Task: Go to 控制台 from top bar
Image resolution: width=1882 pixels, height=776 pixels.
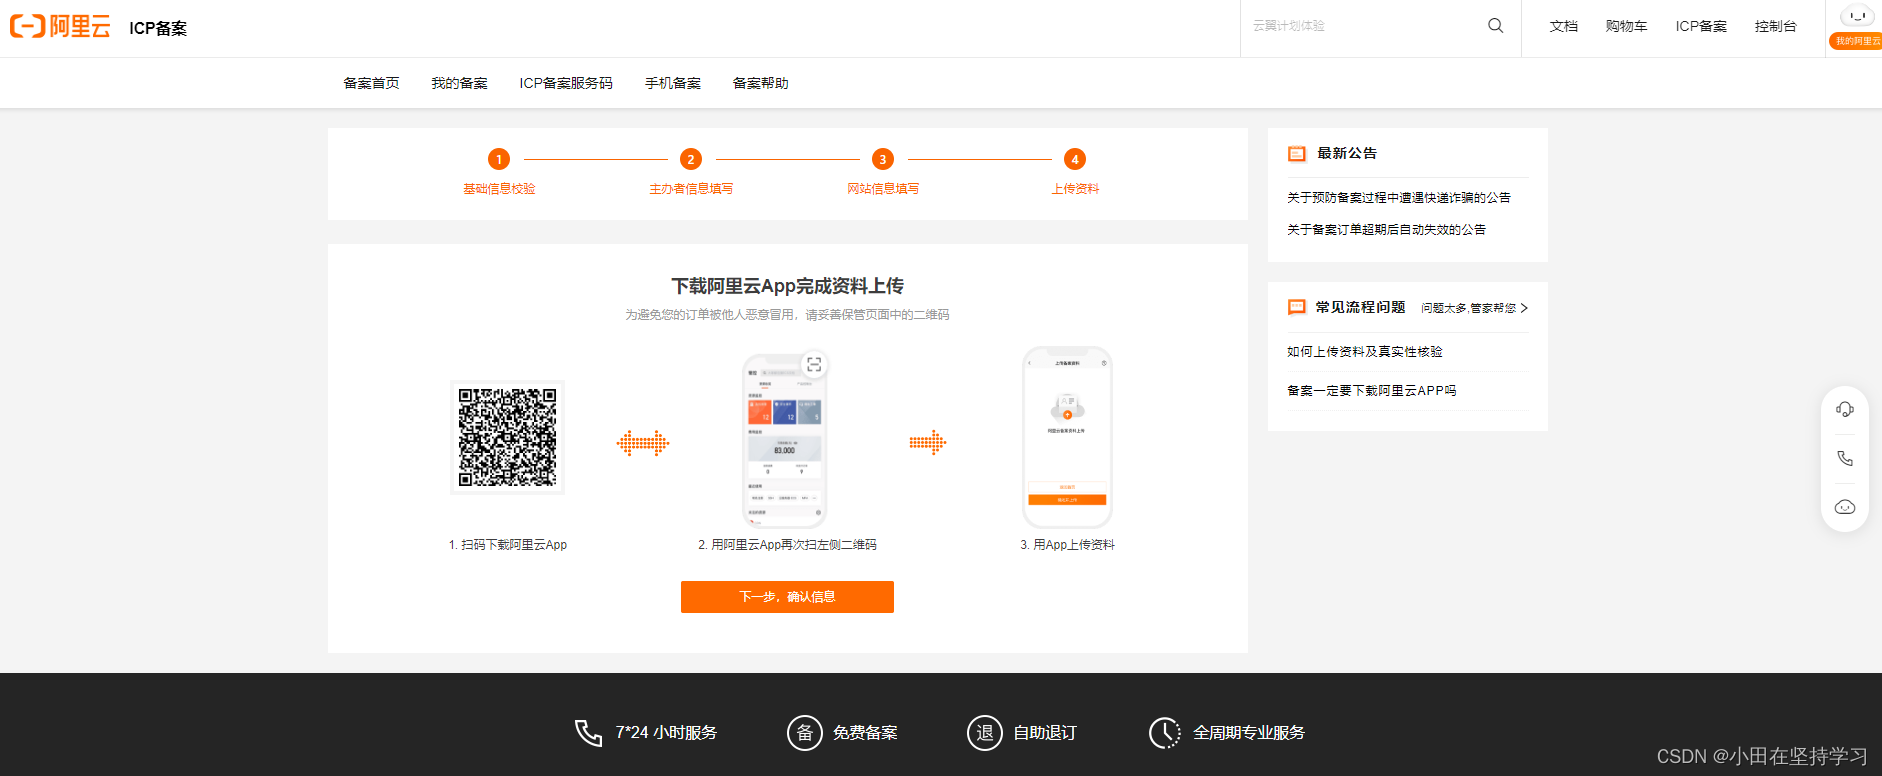Action: [x=1775, y=26]
